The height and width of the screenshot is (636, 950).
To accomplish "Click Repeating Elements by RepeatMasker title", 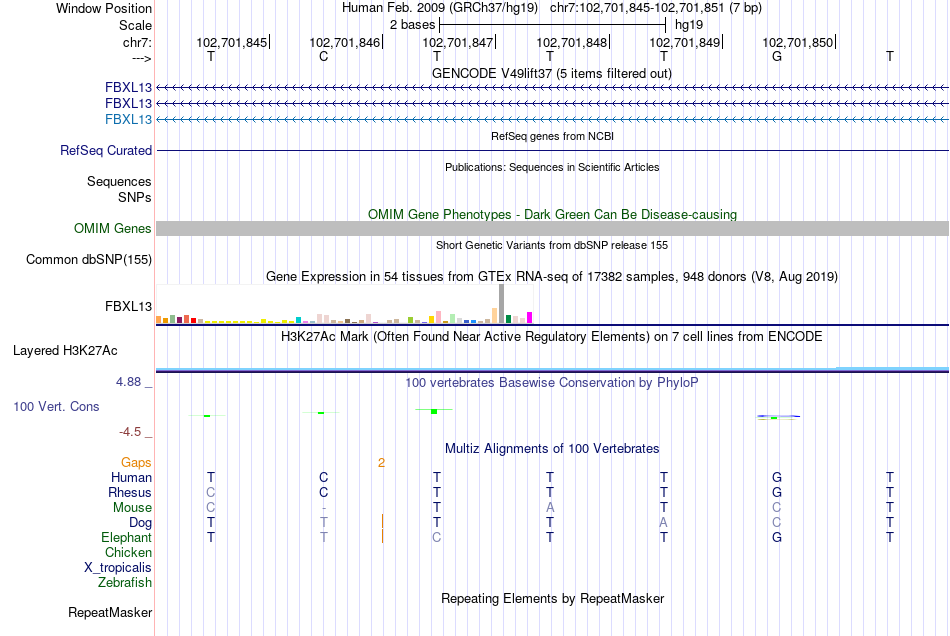I will click(x=552, y=598).
